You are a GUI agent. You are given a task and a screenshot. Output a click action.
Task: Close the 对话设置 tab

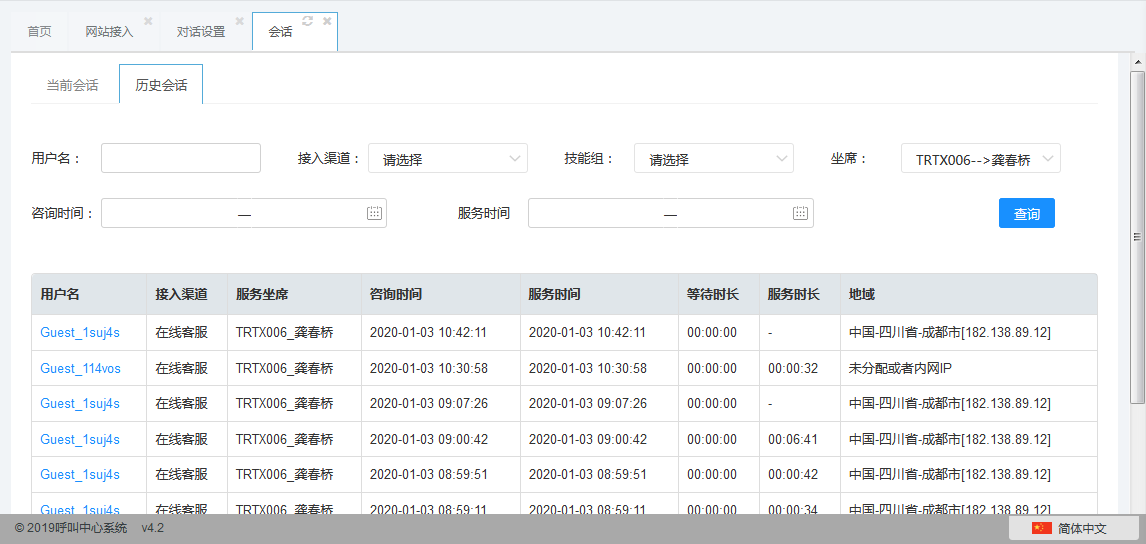click(x=239, y=21)
